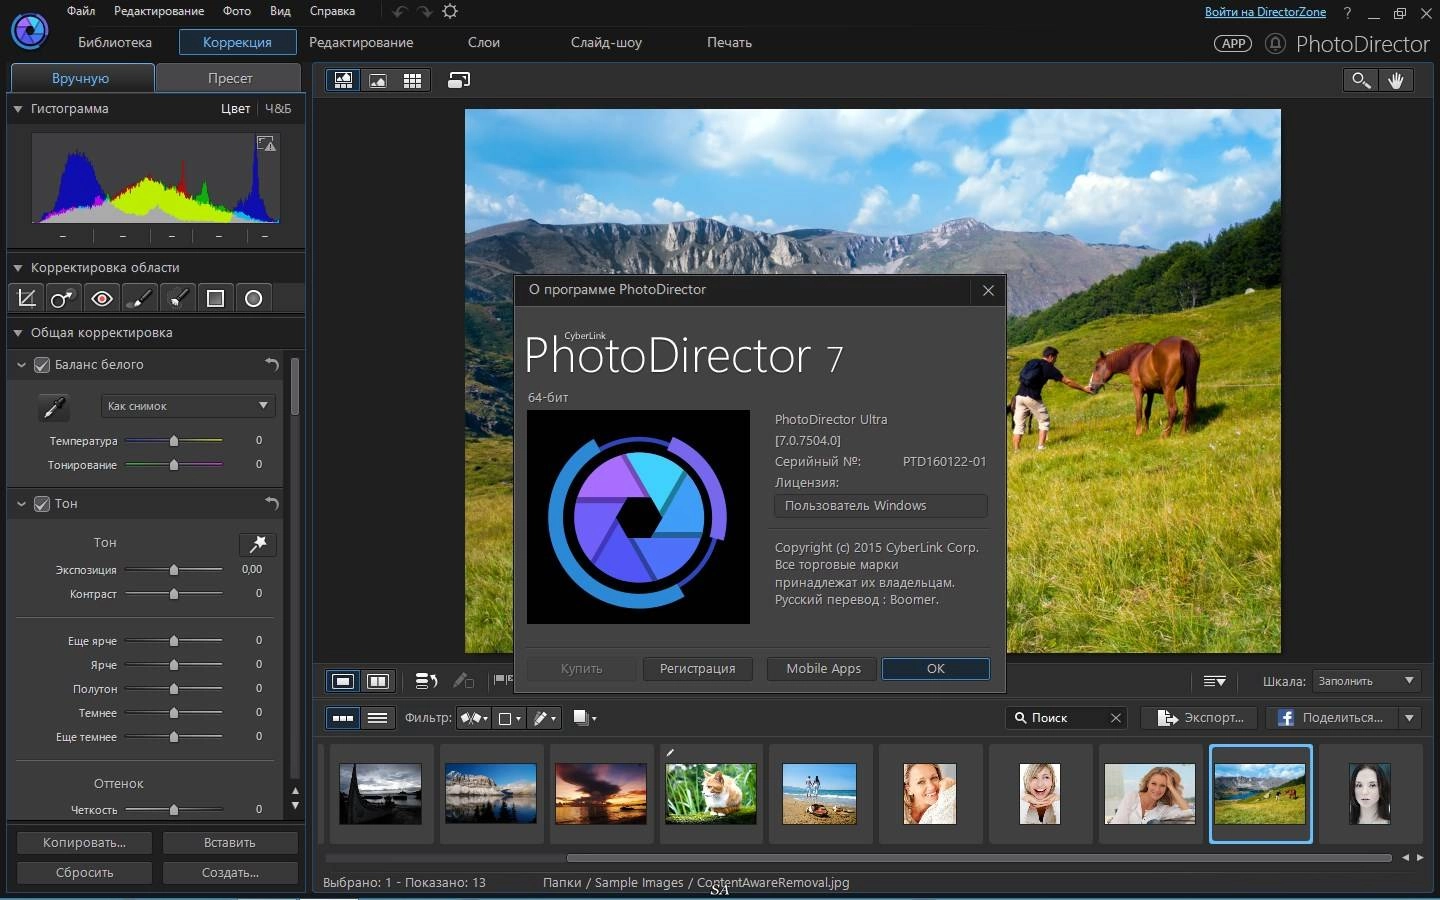Select the radial filter circle tool
Viewport: 1440px width, 900px height.
click(x=254, y=298)
